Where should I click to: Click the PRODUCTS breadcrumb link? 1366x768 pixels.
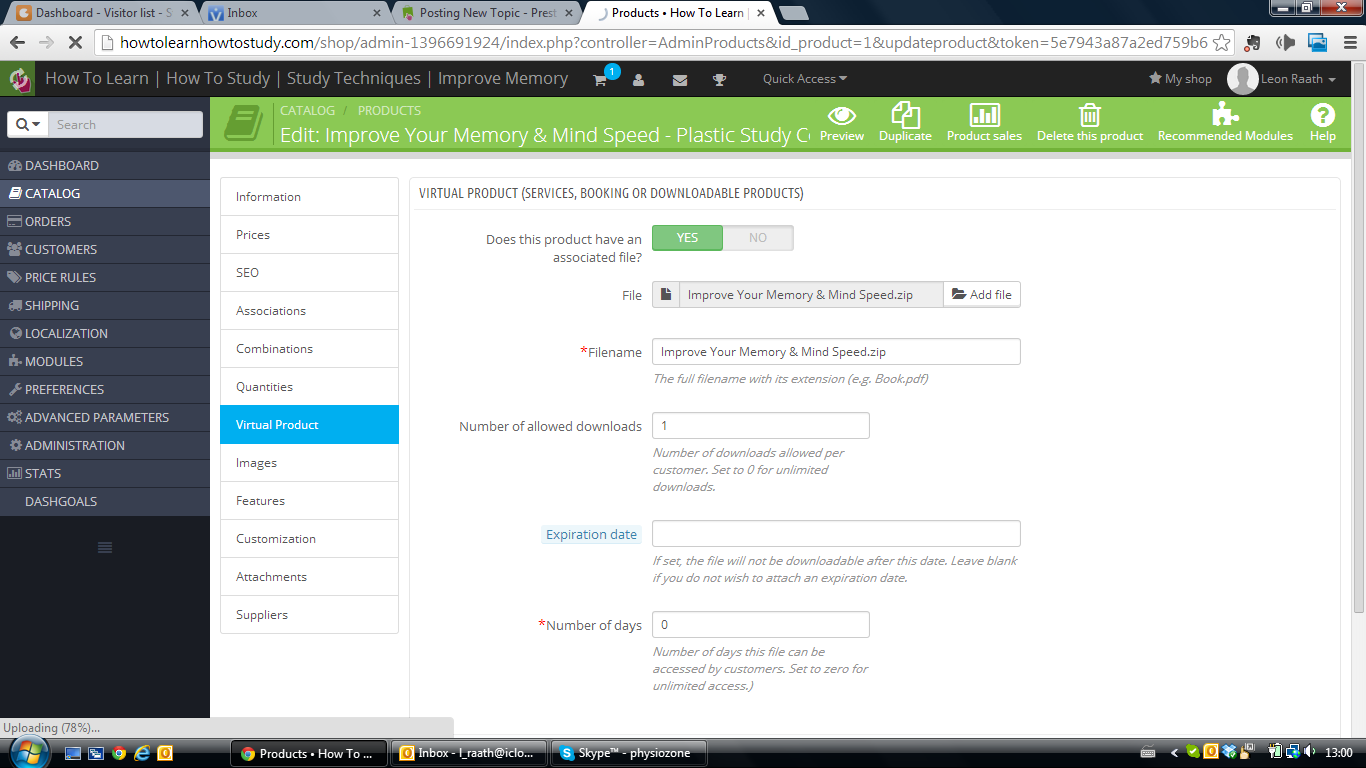tap(389, 110)
